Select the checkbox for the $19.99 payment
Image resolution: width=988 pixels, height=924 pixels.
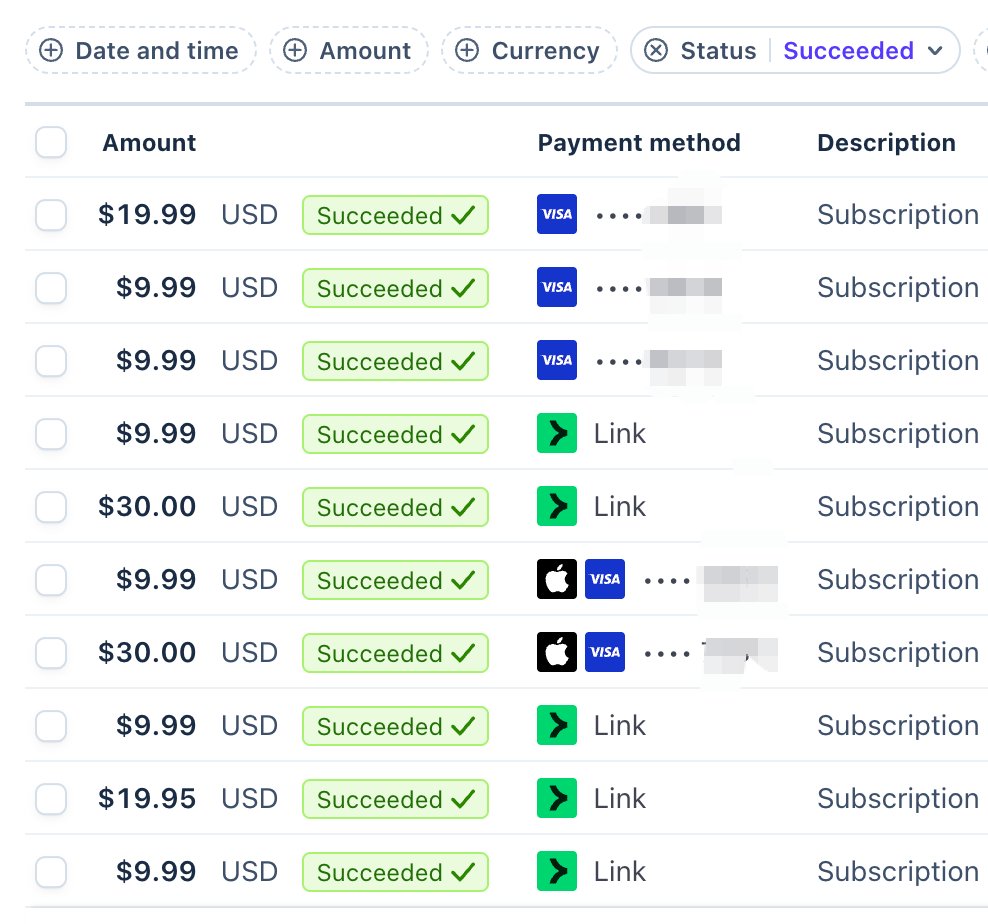pos(51,215)
